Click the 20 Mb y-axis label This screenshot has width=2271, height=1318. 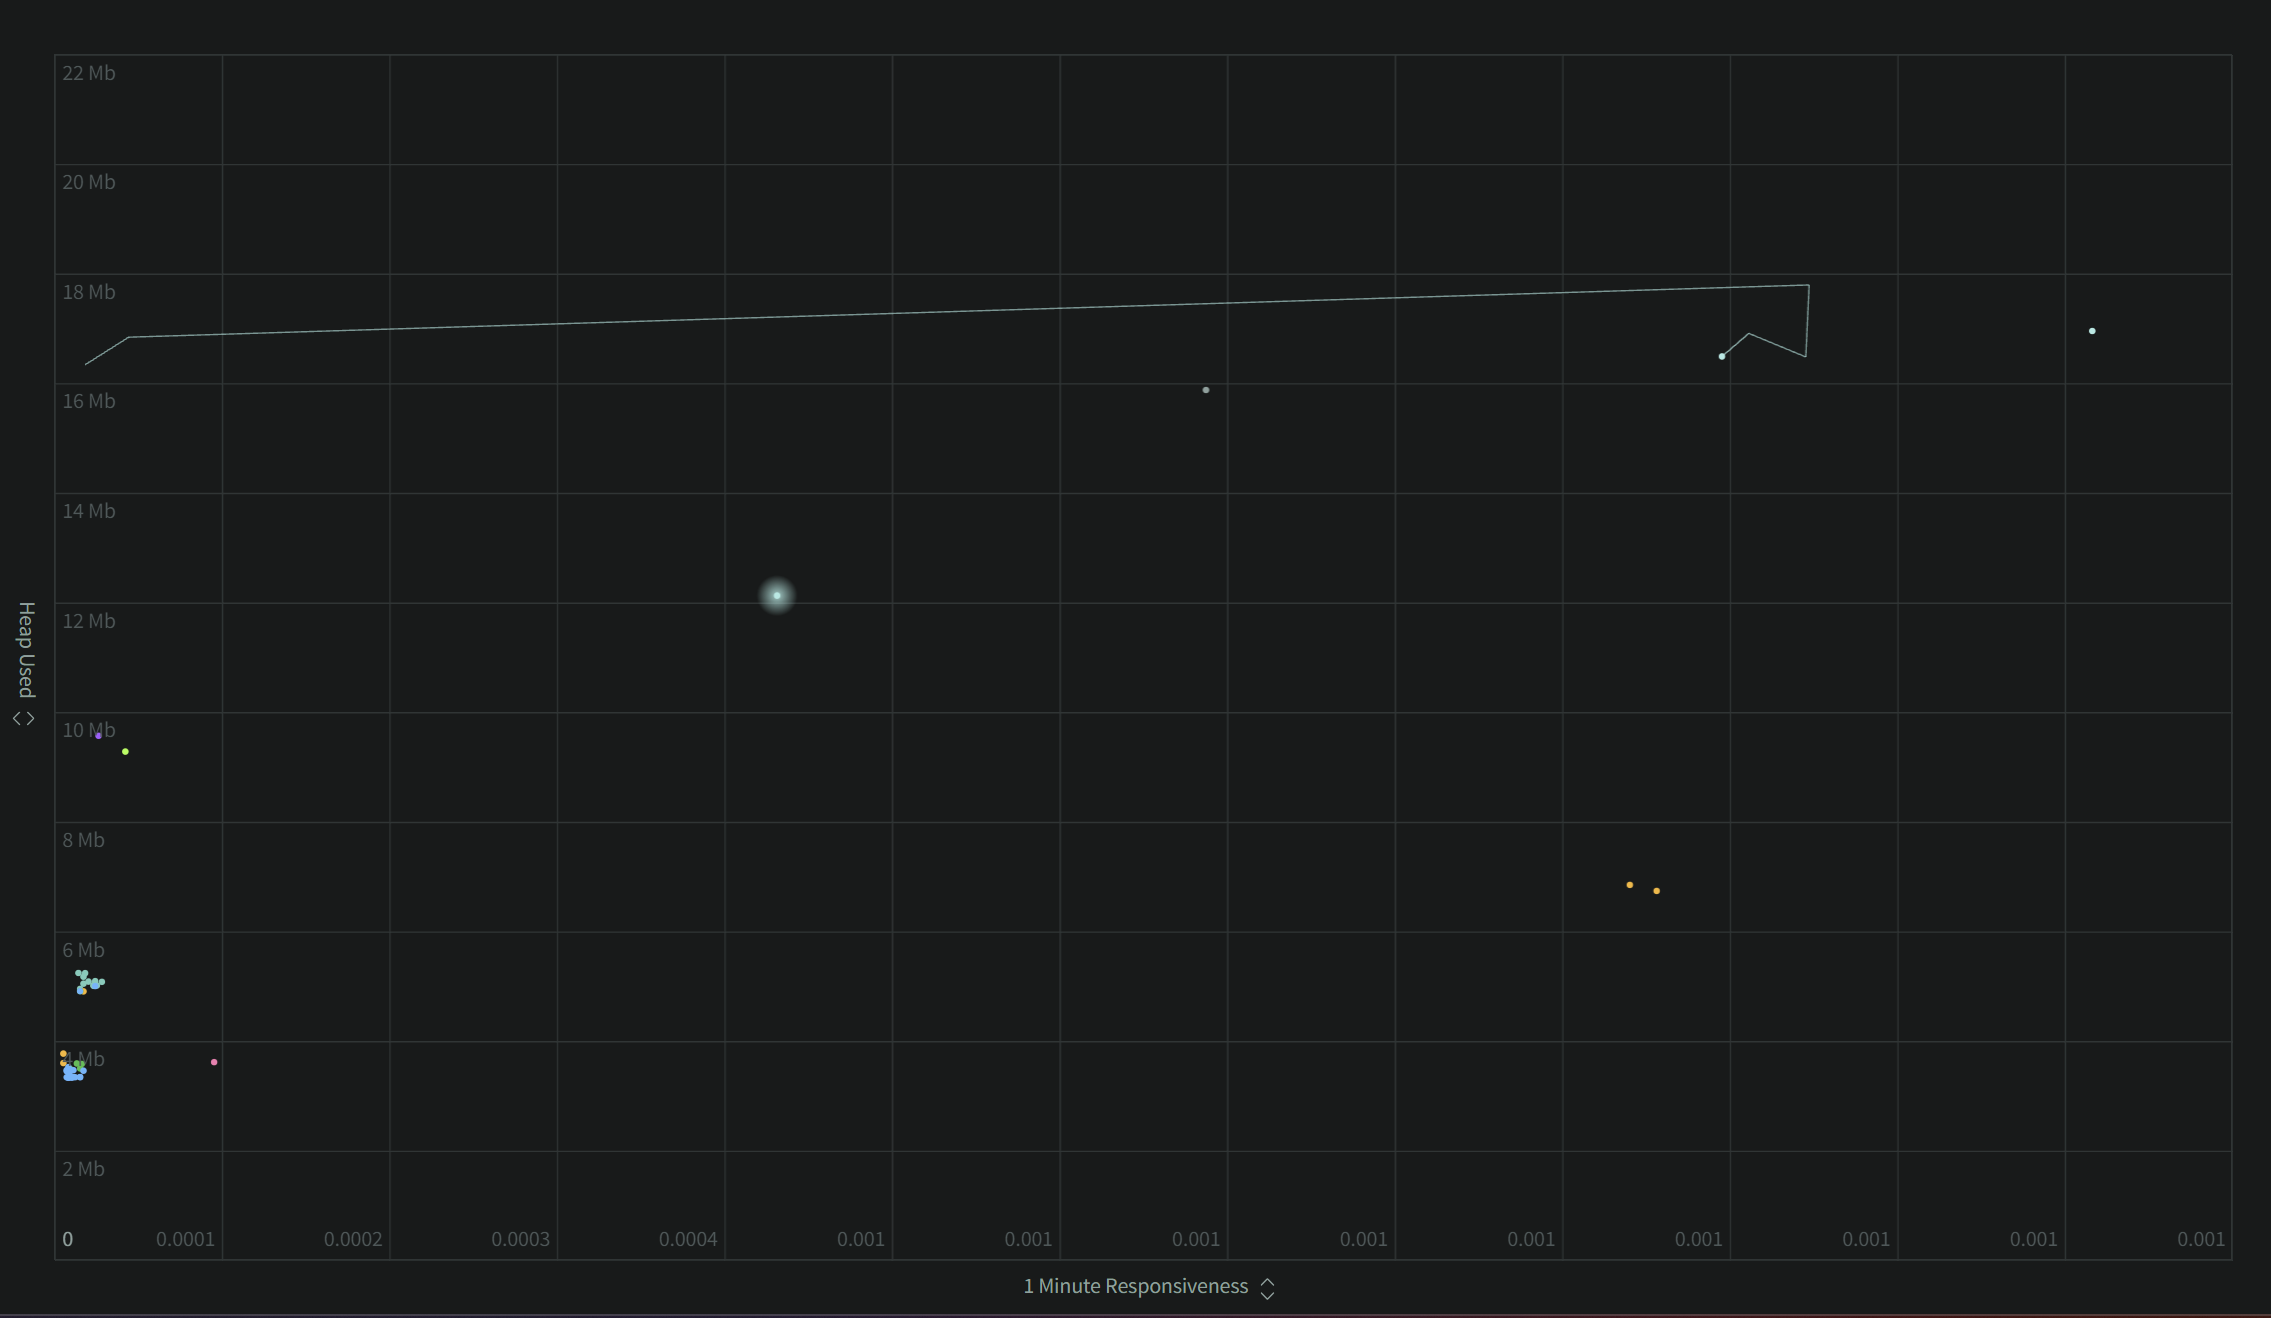[89, 182]
